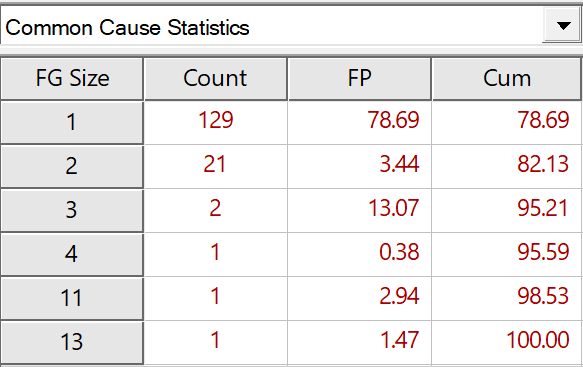
Task: Select the FP cell with 13.07
Action: click(359, 210)
